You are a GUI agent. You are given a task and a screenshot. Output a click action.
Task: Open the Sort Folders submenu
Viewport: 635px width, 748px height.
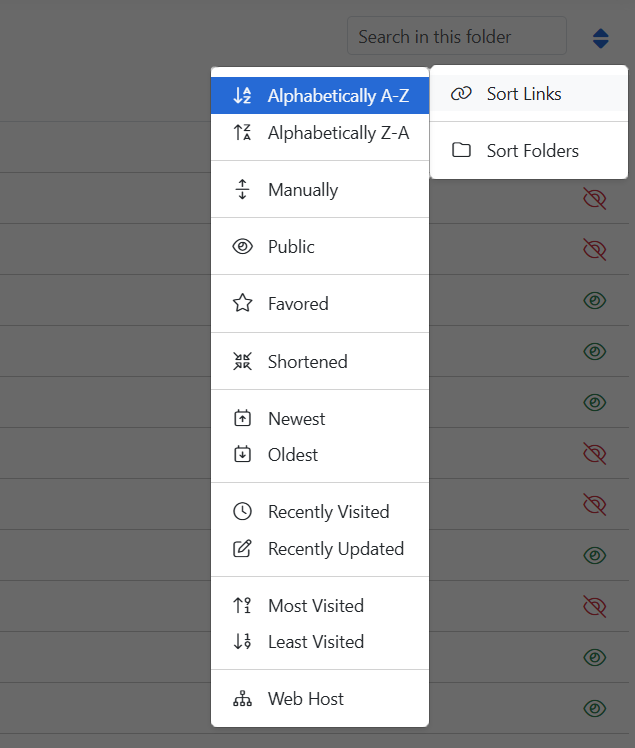coord(529,150)
